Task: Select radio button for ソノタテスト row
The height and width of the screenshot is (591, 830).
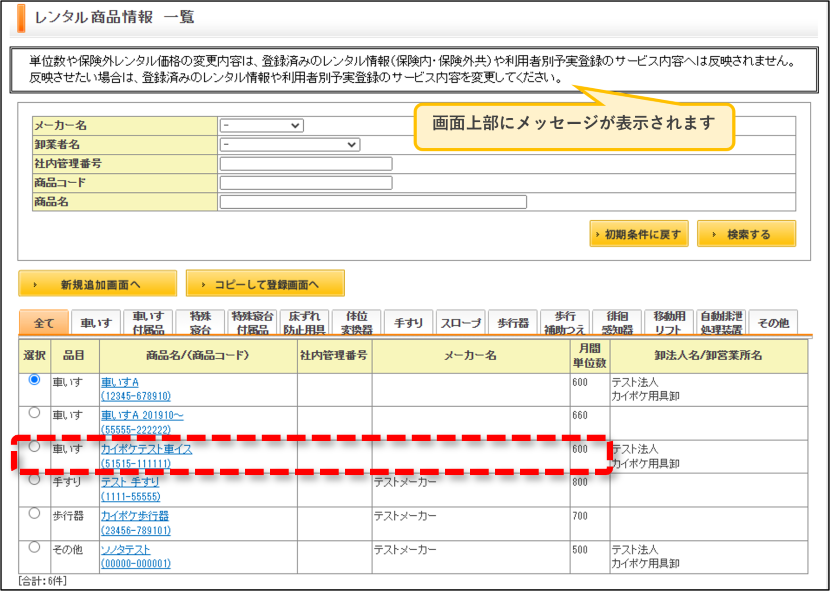Action: pos(34,547)
